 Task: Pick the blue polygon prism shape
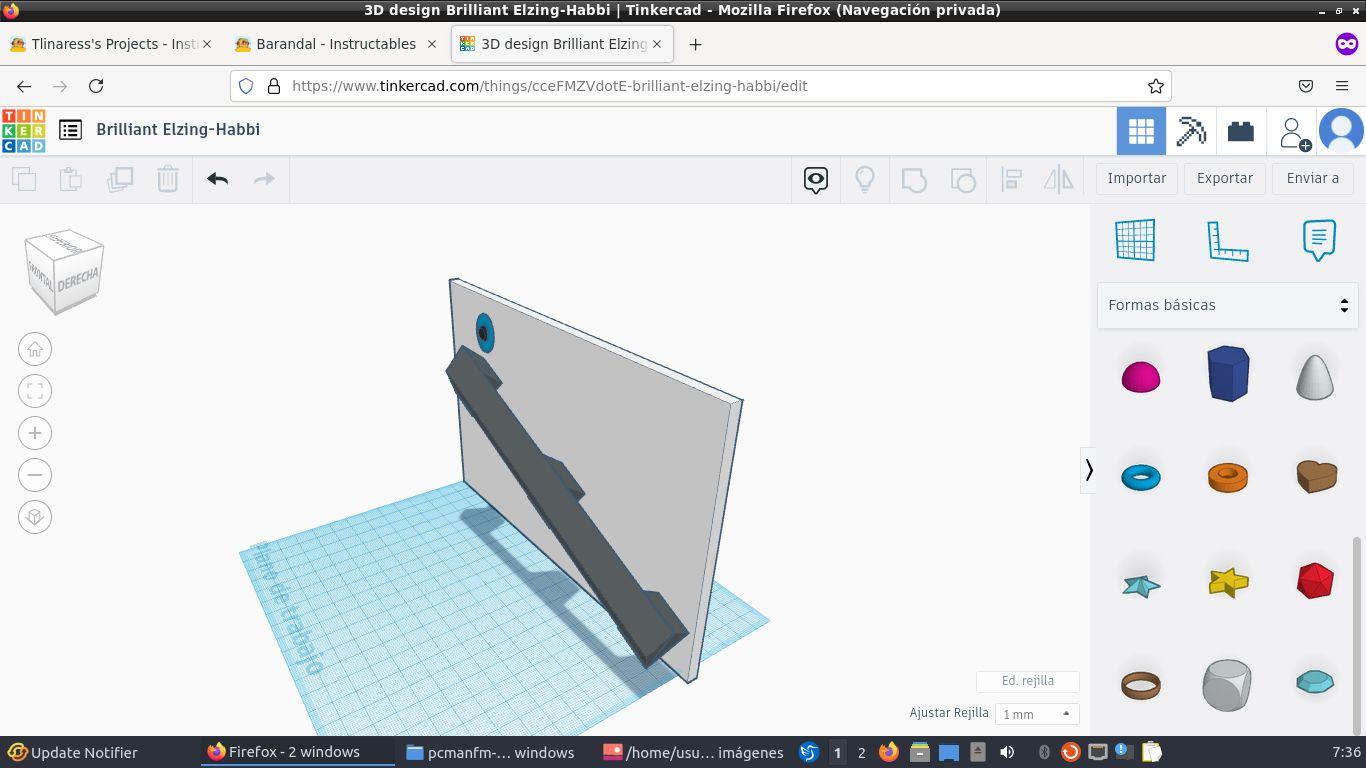(x=1228, y=374)
